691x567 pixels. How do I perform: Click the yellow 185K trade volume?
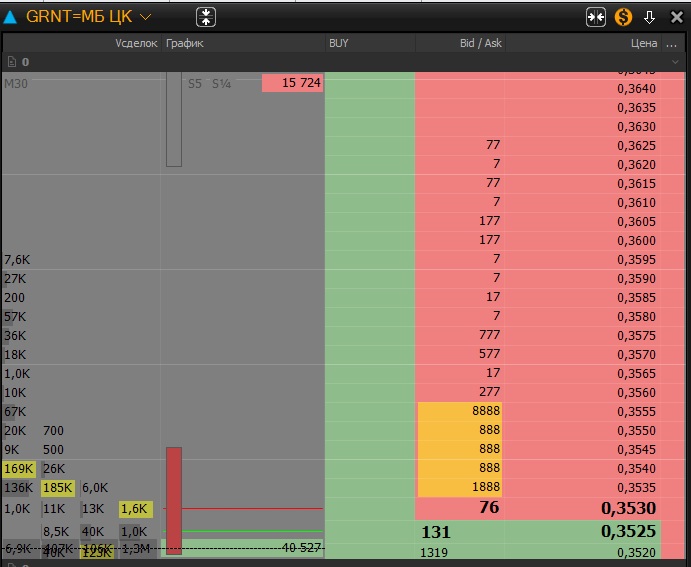tap(58, 488)
